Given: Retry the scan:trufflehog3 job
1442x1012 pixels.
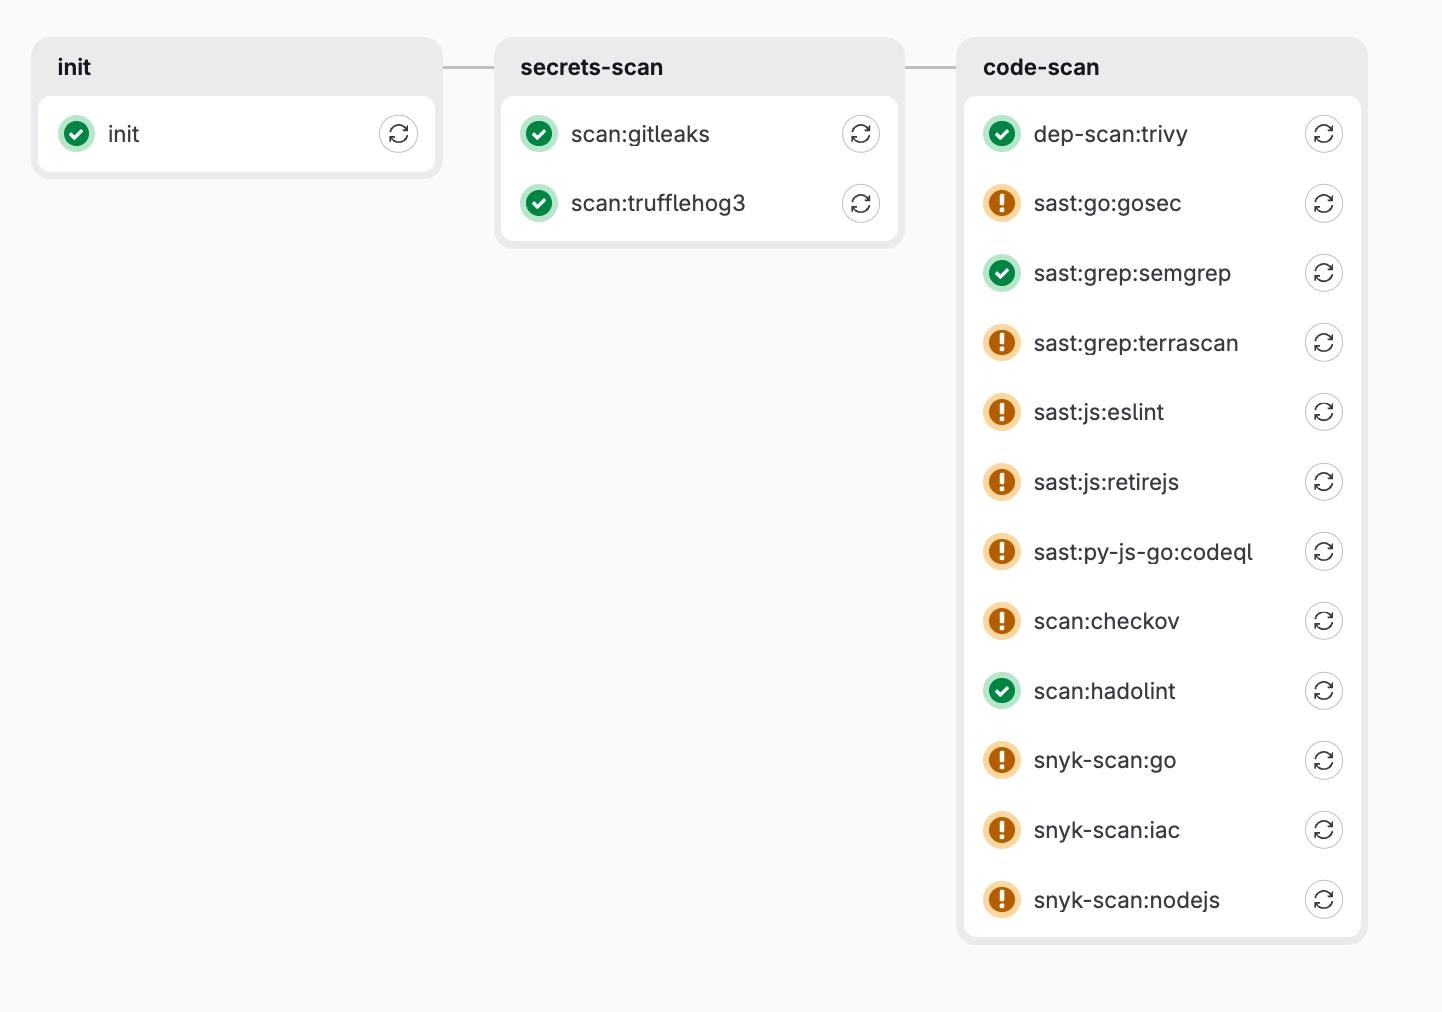Looking at the screenshot, I should pyautogui.click(x=861, y=203).
